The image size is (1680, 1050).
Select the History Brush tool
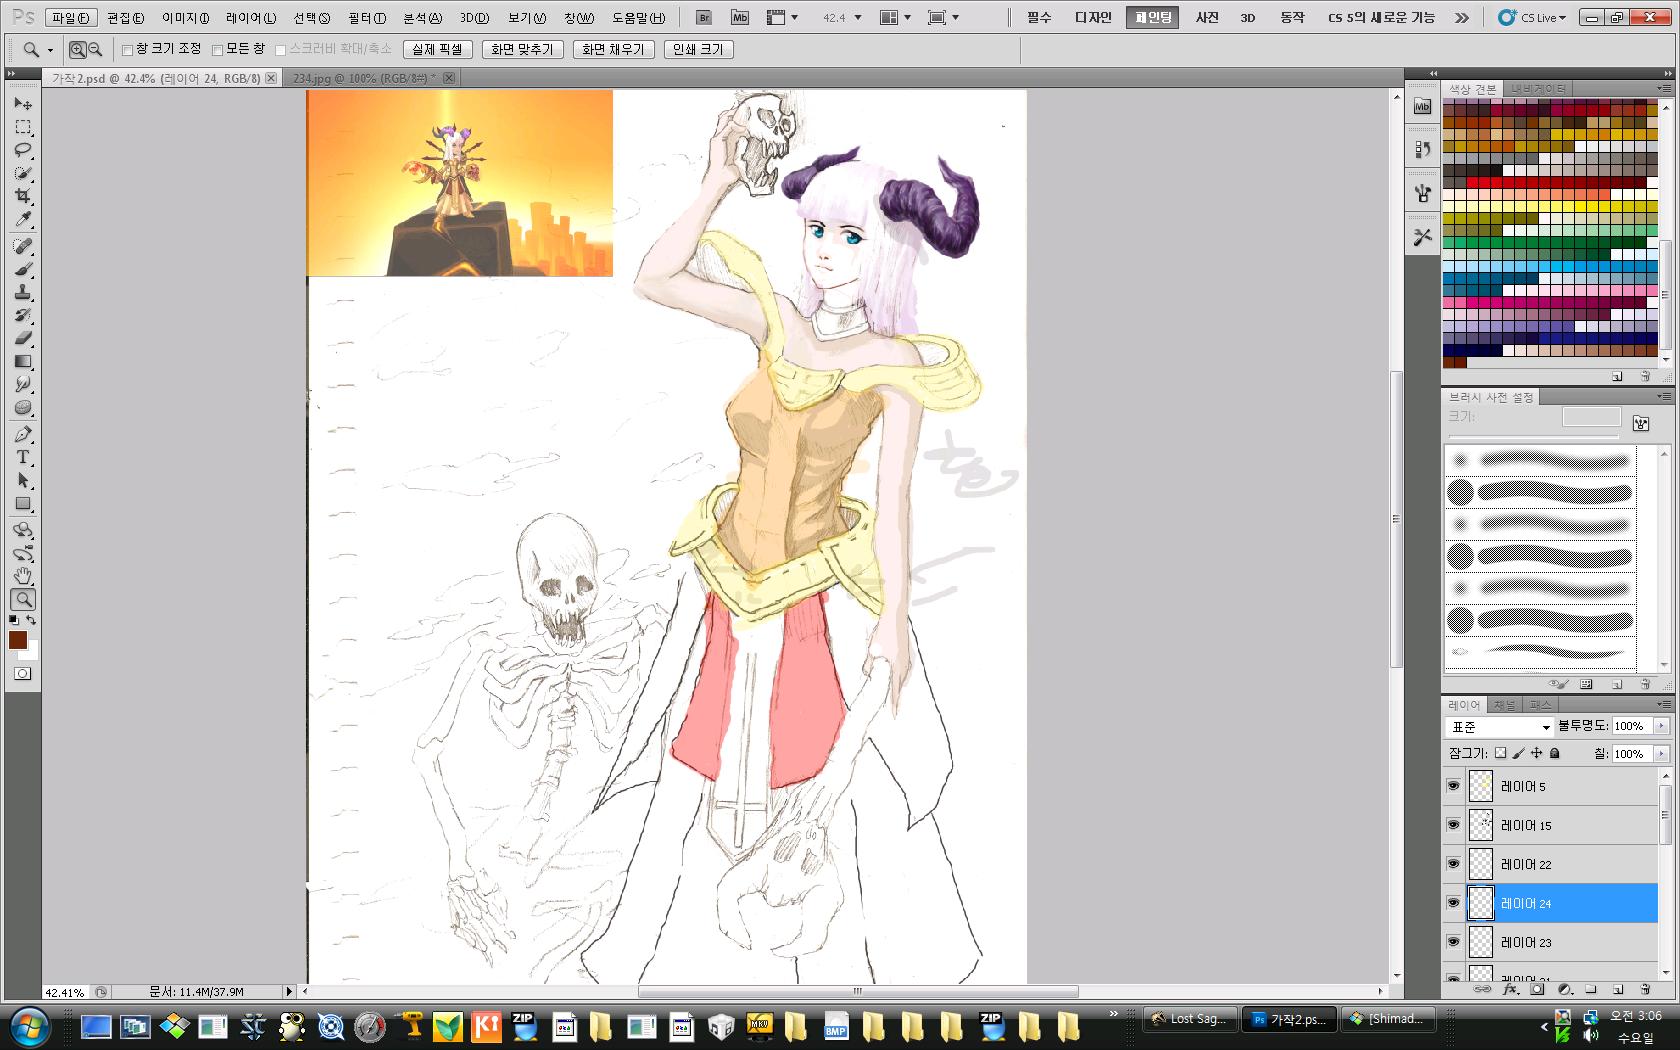(x=23, y=315)
